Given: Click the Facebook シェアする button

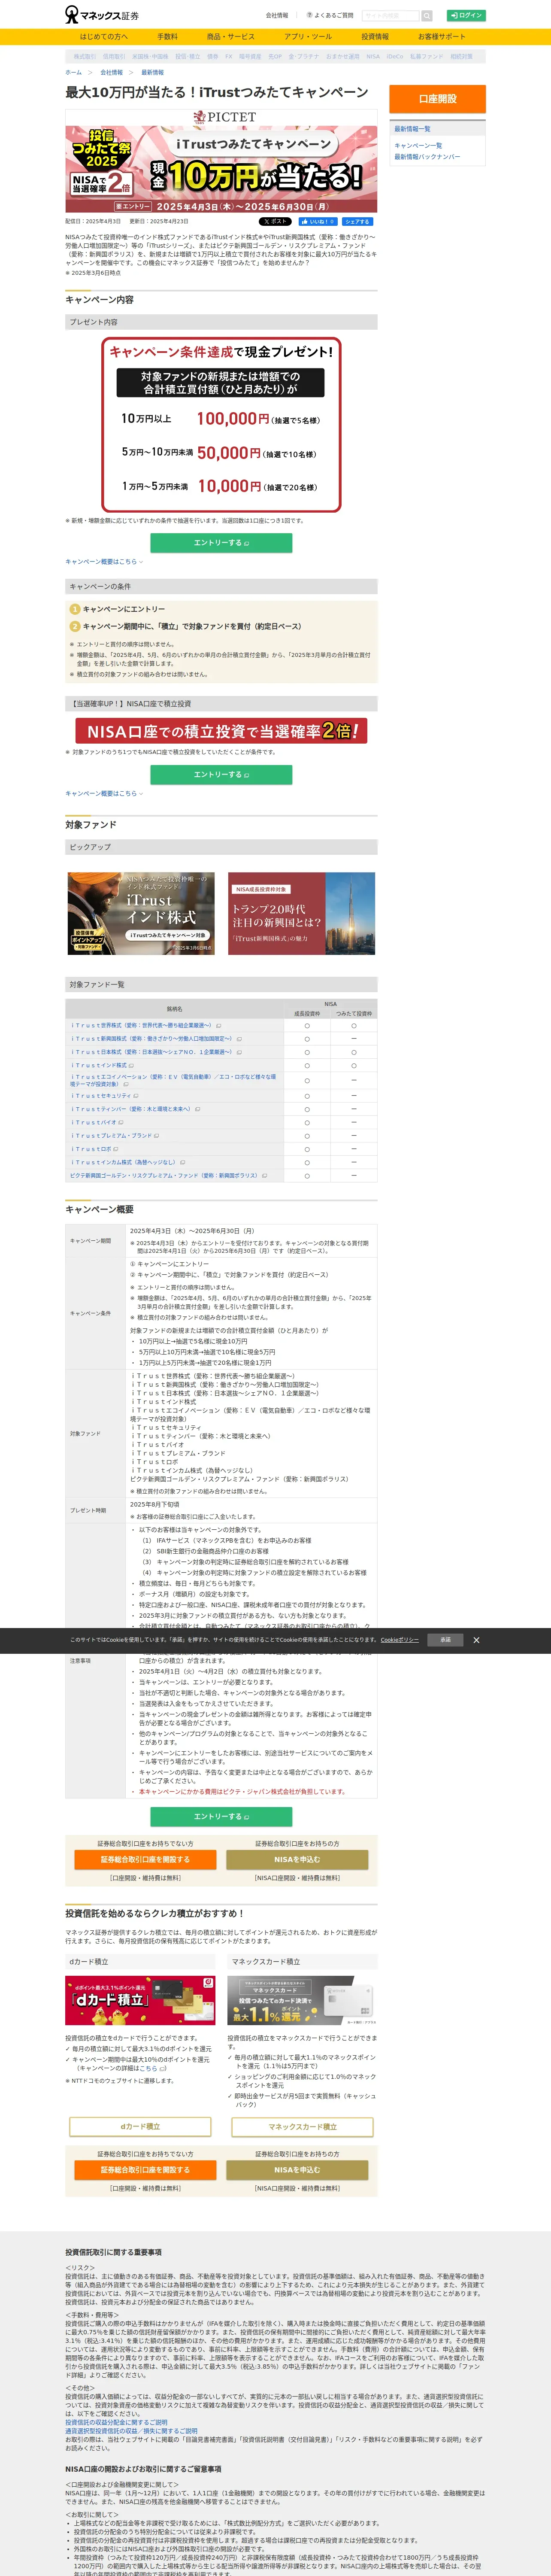Looking at the screenshot, I should [357, 221].
